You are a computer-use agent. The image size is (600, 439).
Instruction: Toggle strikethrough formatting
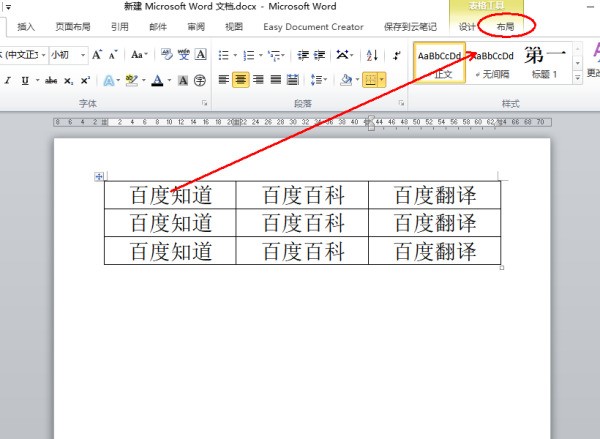coord(51,80)
